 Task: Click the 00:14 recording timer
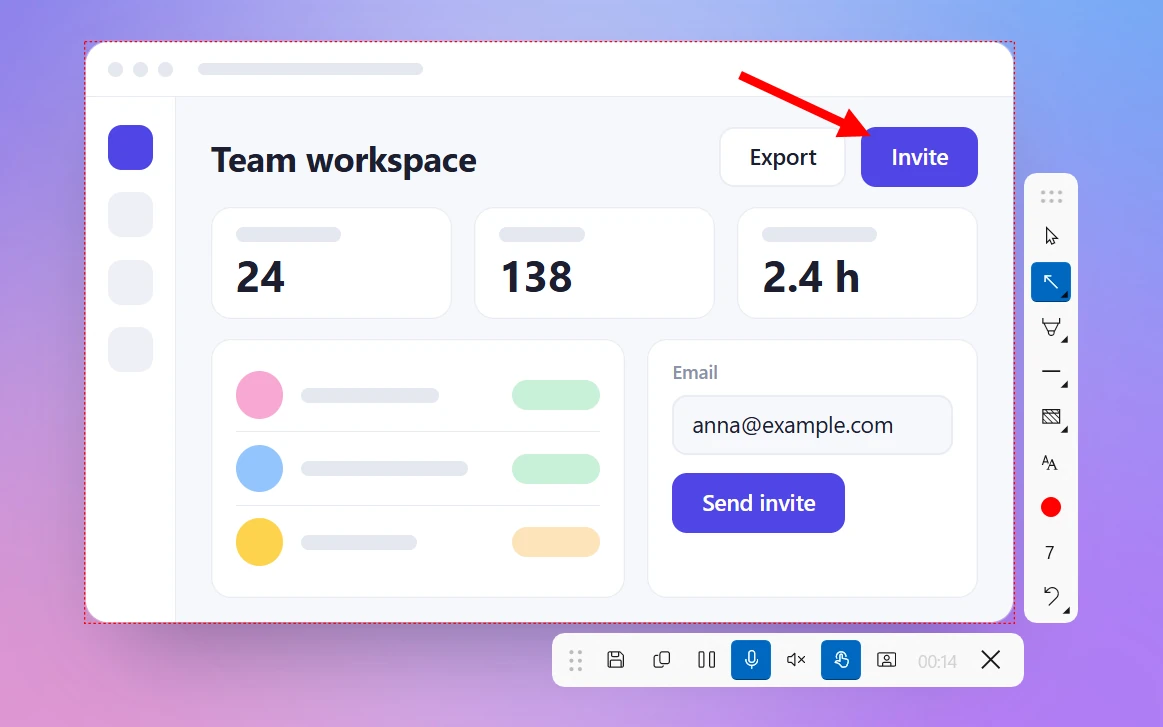pos(938,661)
